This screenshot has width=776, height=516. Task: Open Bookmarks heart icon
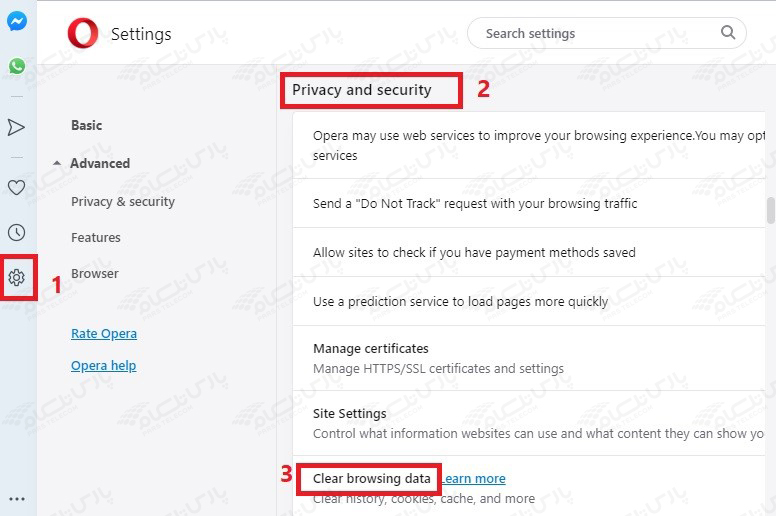[16, 187]
